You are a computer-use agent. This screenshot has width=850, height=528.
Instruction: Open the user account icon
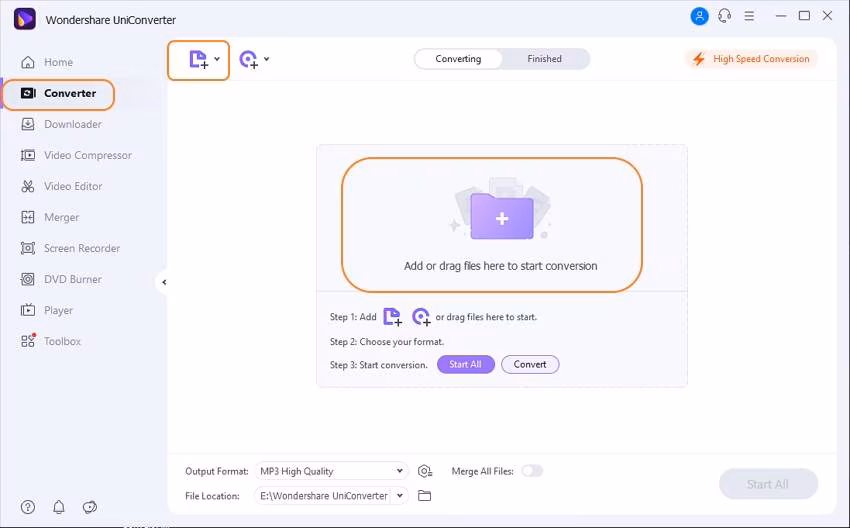coord(699,16)
